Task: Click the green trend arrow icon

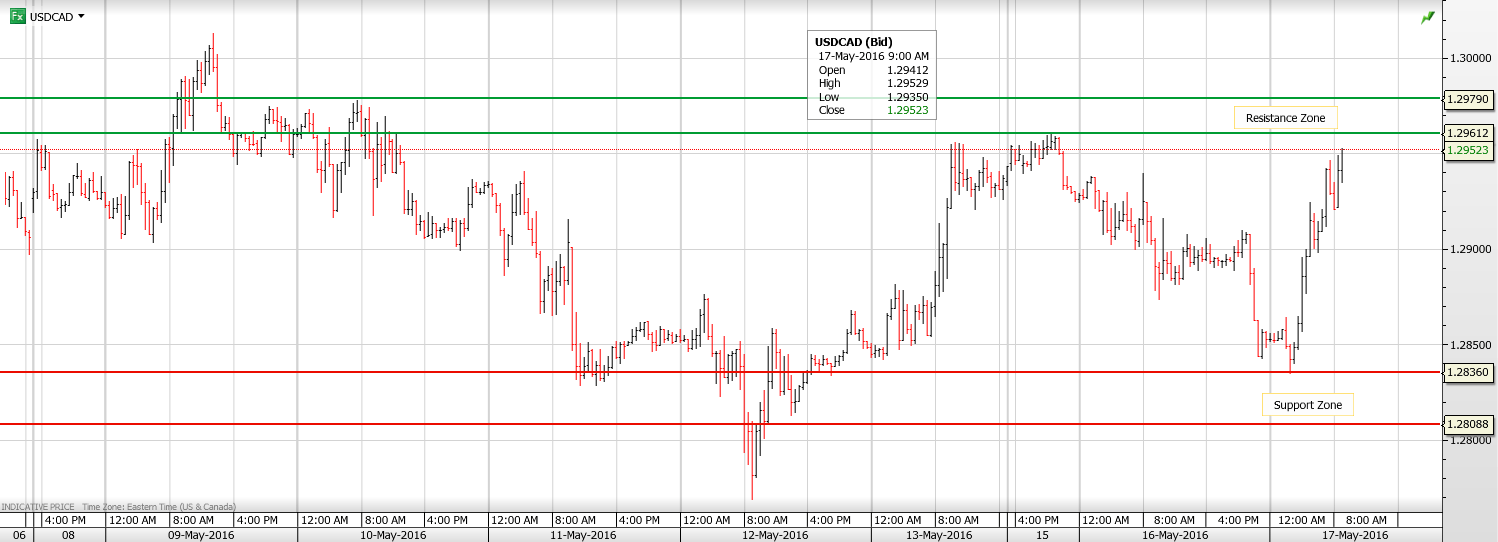Action: point(1427,18)
